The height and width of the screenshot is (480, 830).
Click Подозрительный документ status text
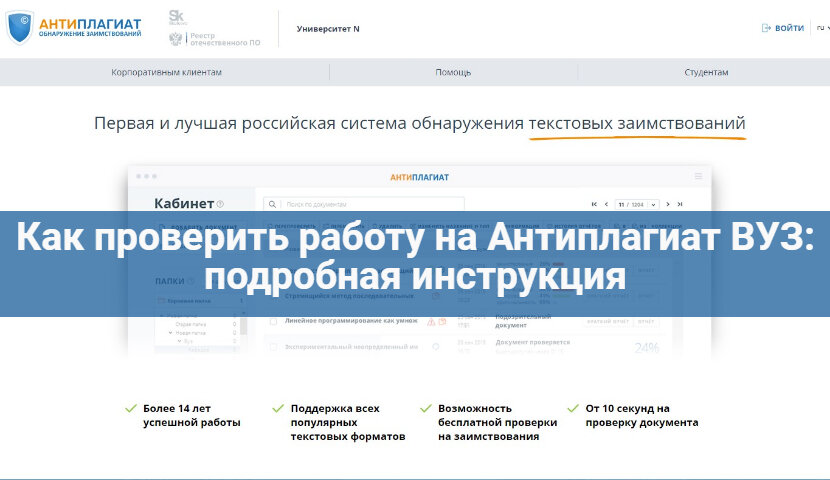523,321
